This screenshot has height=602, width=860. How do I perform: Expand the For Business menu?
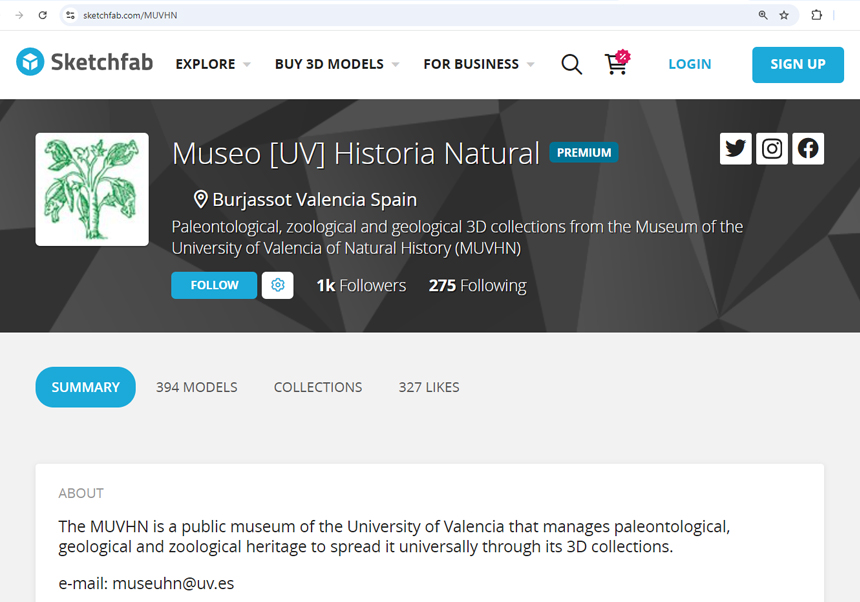coord(478,64)
